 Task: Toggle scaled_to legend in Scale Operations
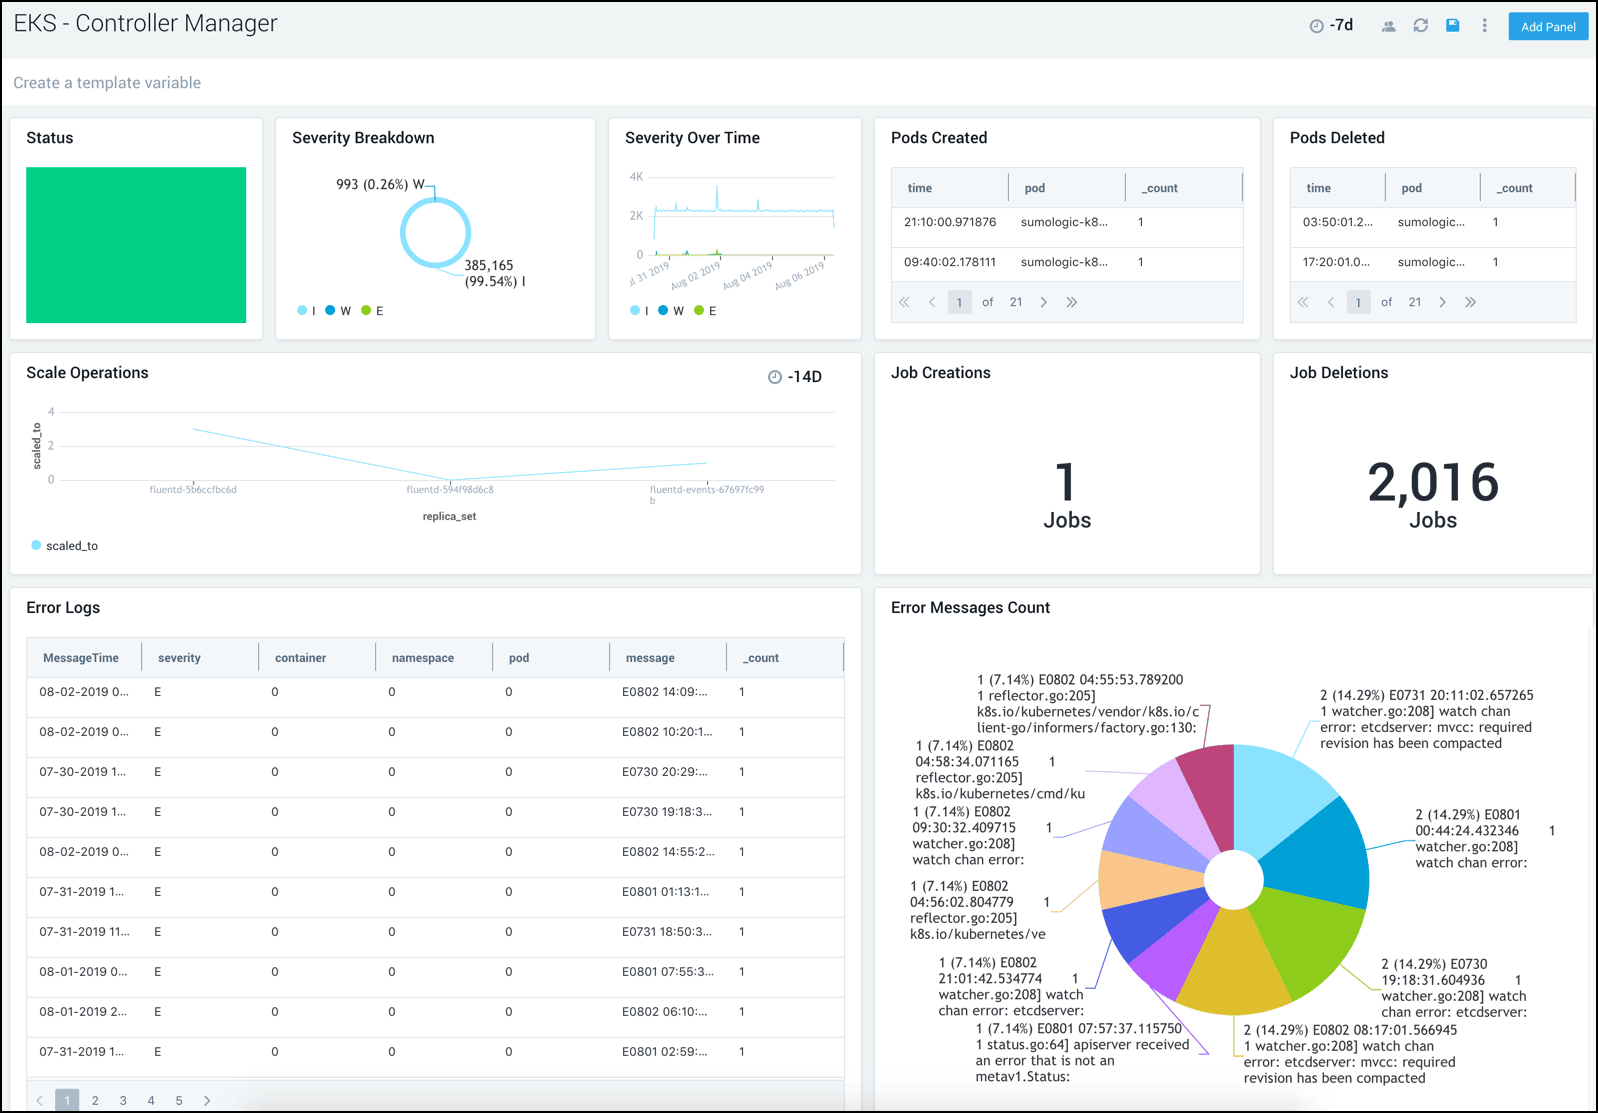64,546
